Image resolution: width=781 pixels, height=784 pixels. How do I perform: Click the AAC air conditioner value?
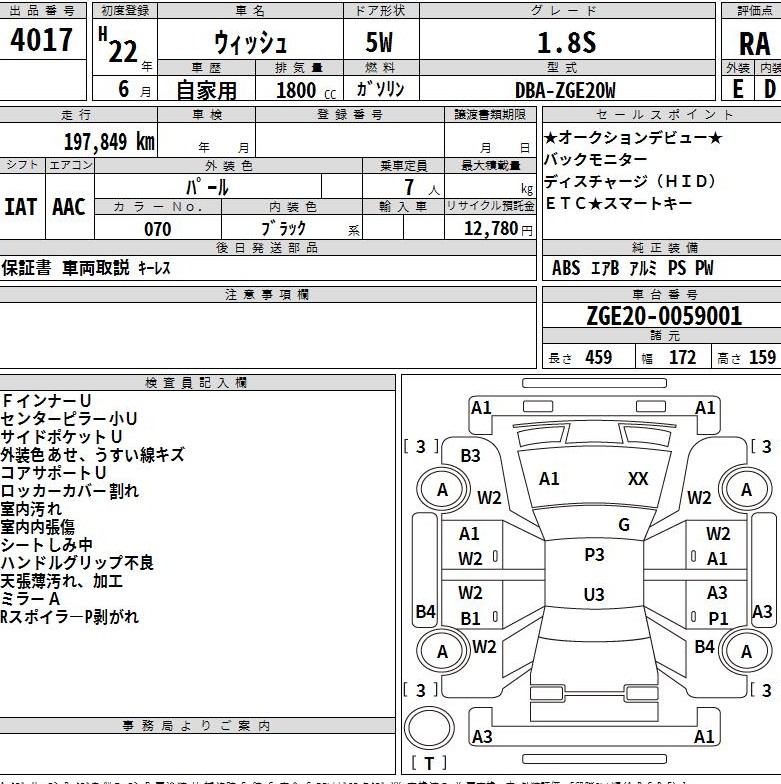click(69, 206)
